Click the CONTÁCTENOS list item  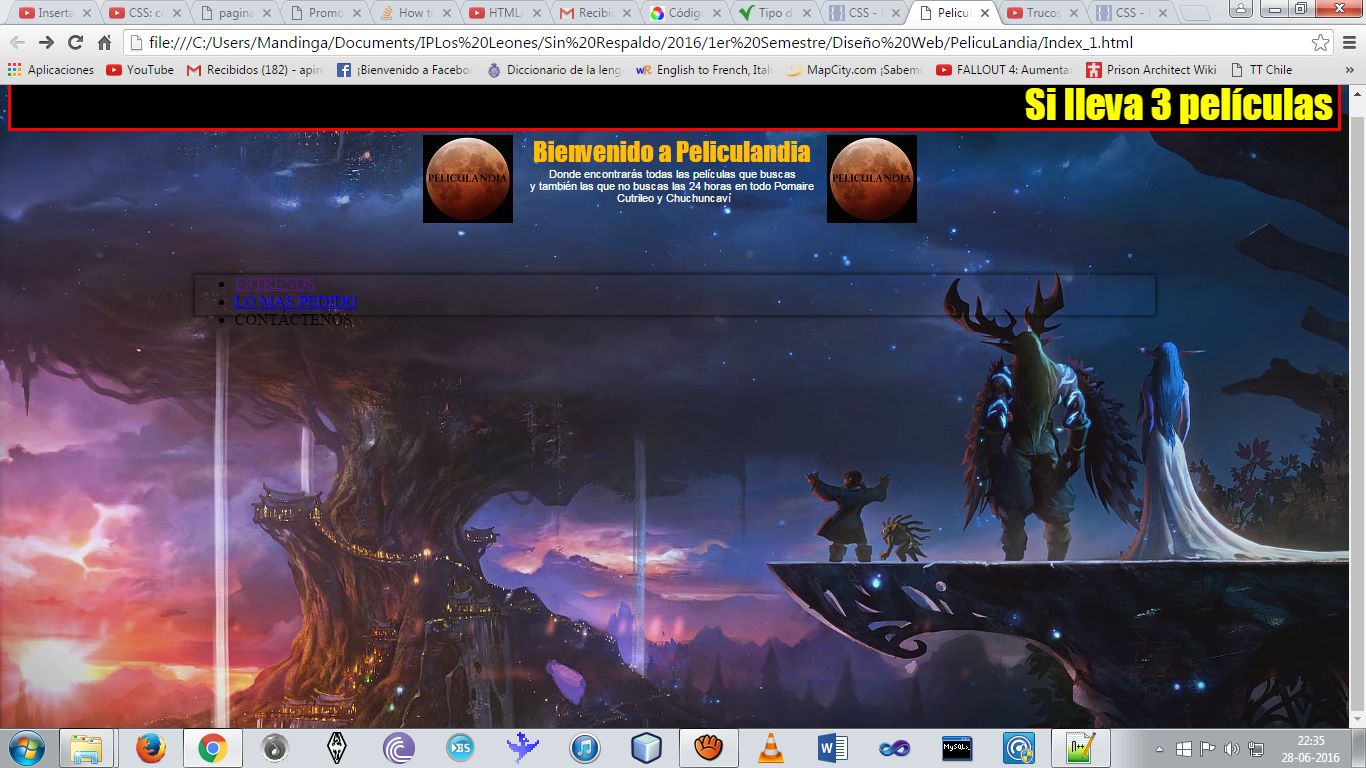click(293, 320)
